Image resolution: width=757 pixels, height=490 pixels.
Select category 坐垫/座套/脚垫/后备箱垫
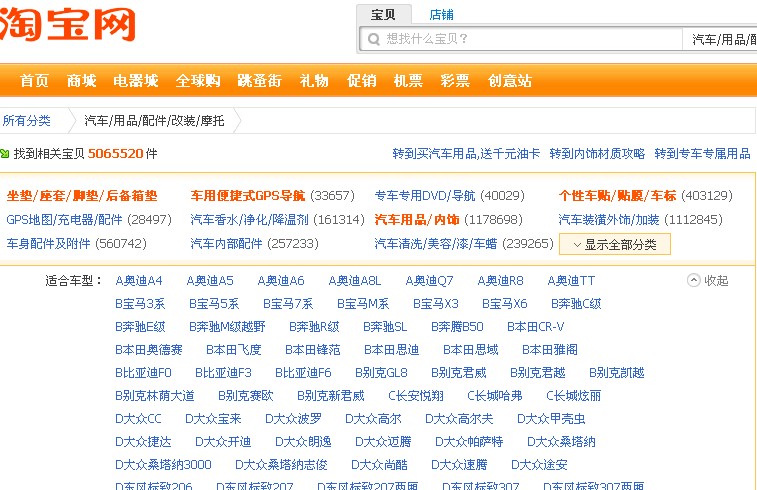tap(82, 196)
